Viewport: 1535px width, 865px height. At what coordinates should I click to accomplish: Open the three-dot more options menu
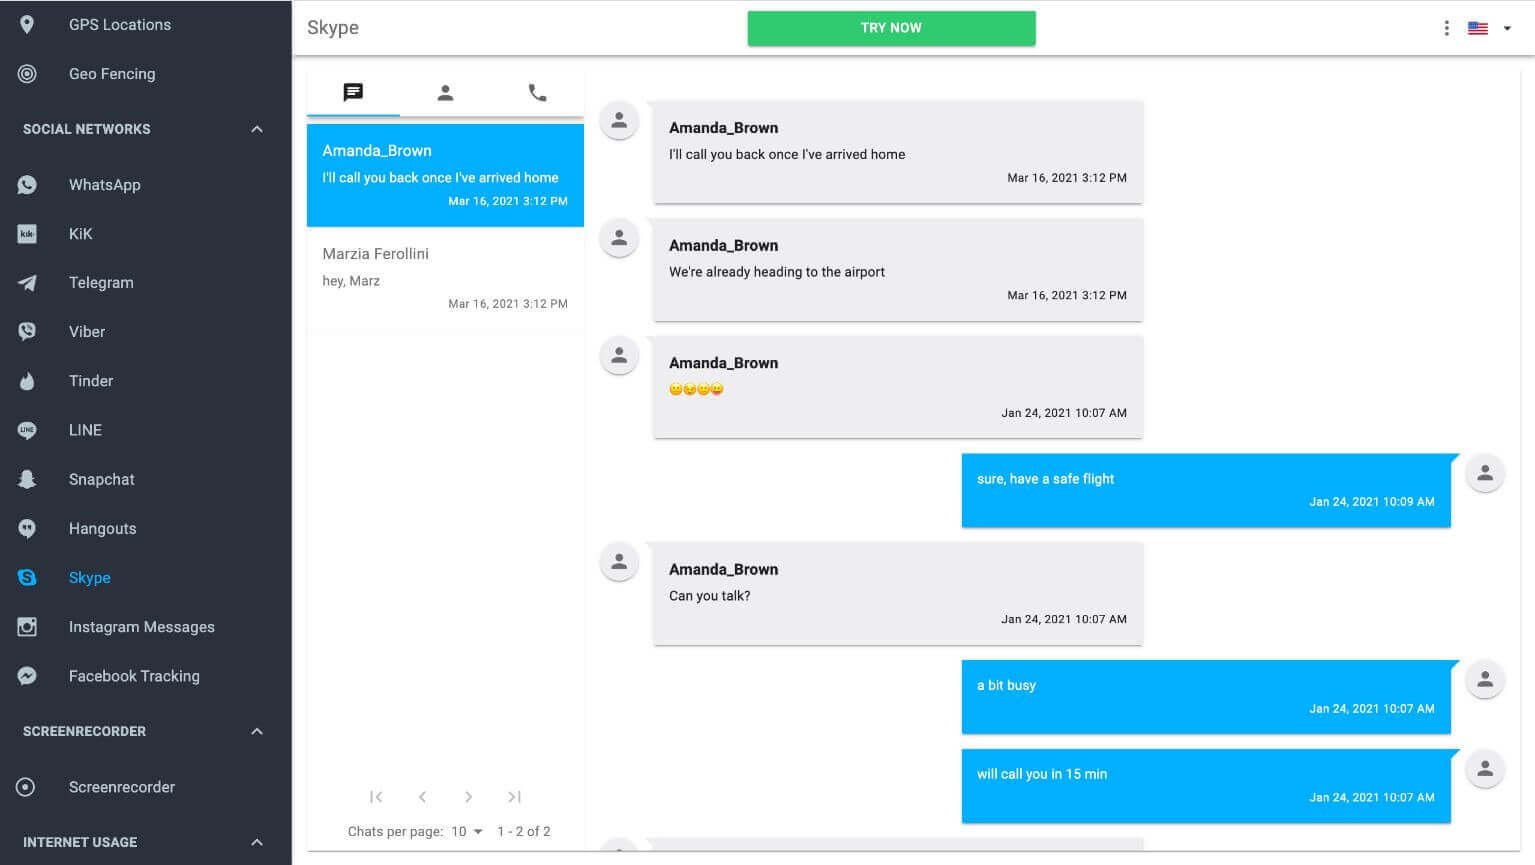click(x=1446, y=28)
